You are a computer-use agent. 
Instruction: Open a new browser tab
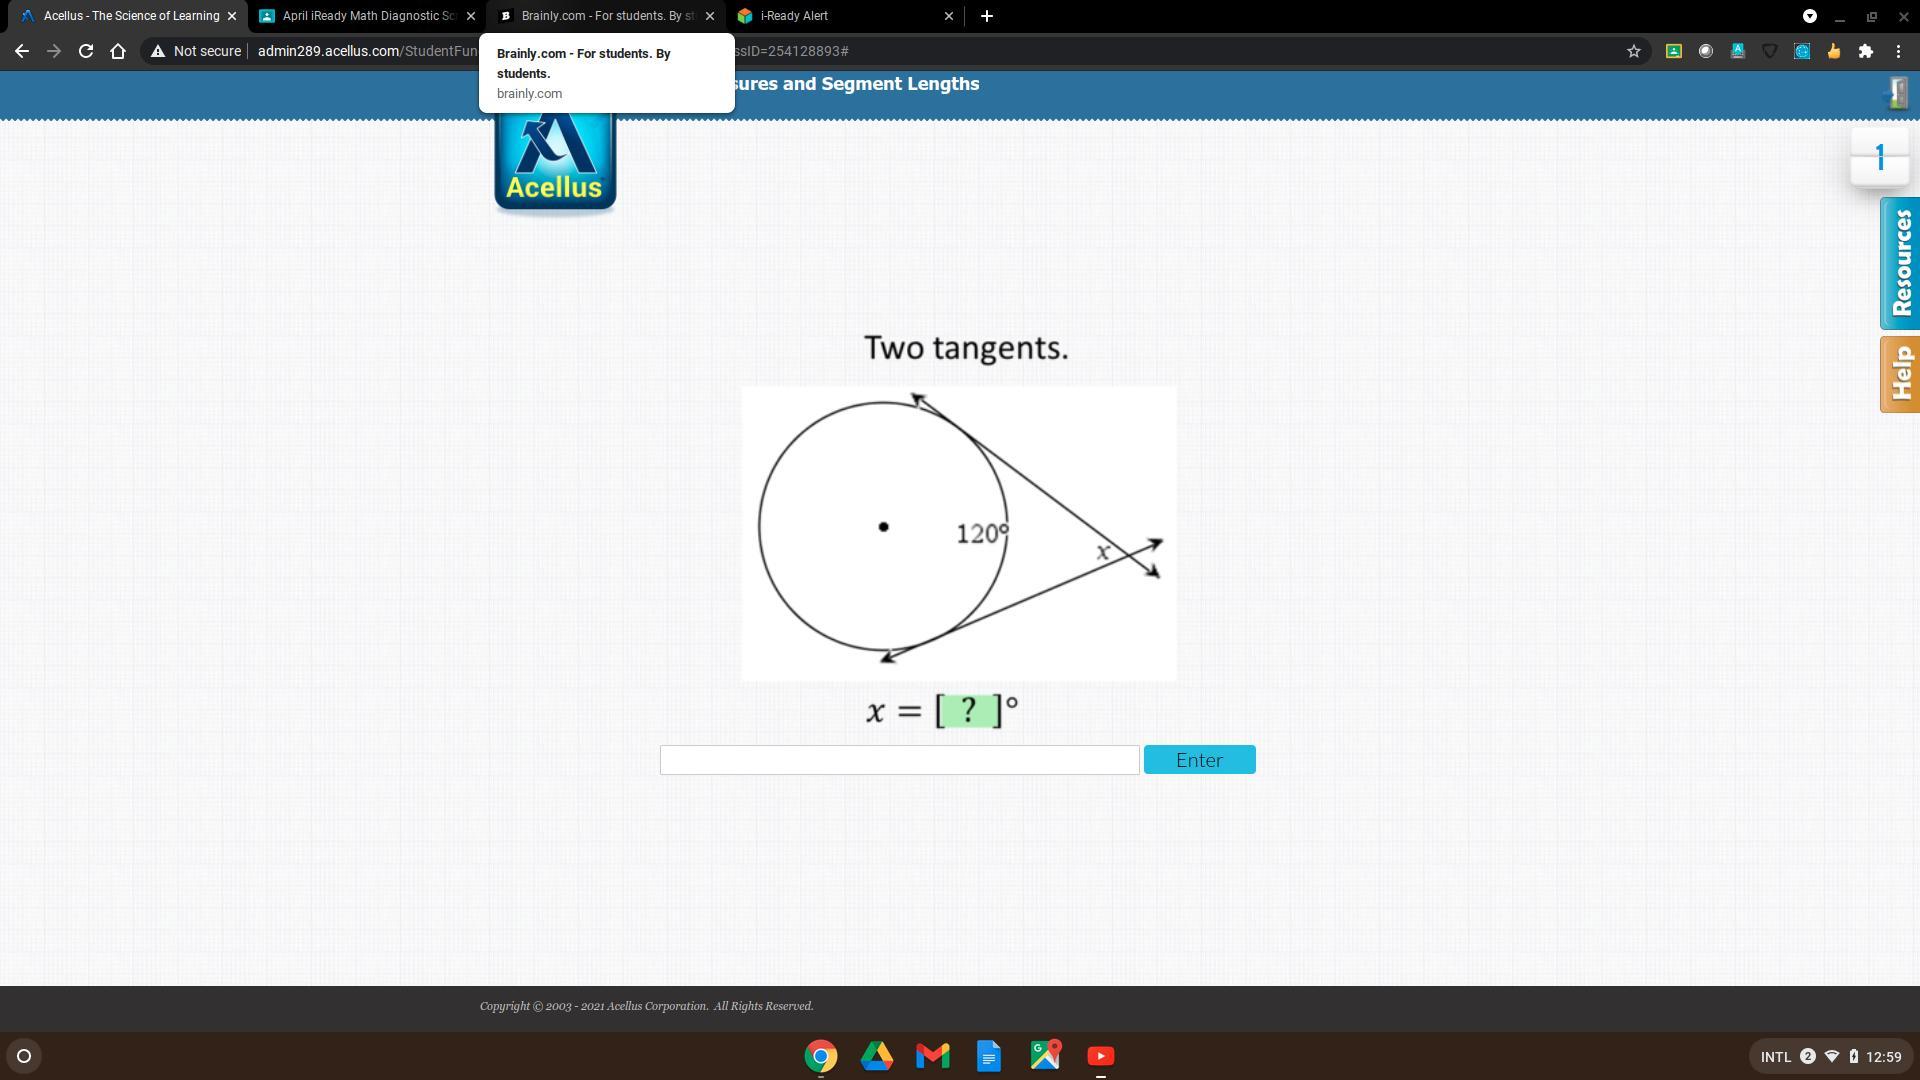tap(986, 16)
